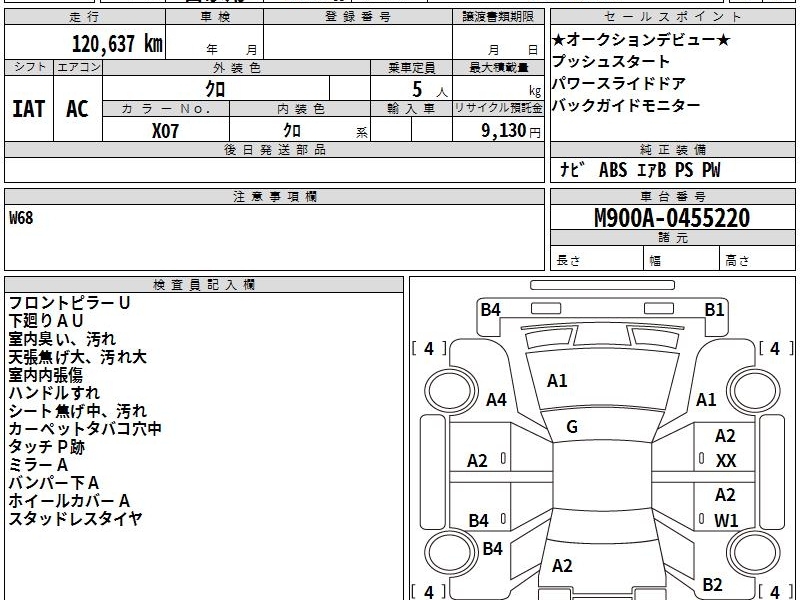Click the A1 mark on the hood

557,381
